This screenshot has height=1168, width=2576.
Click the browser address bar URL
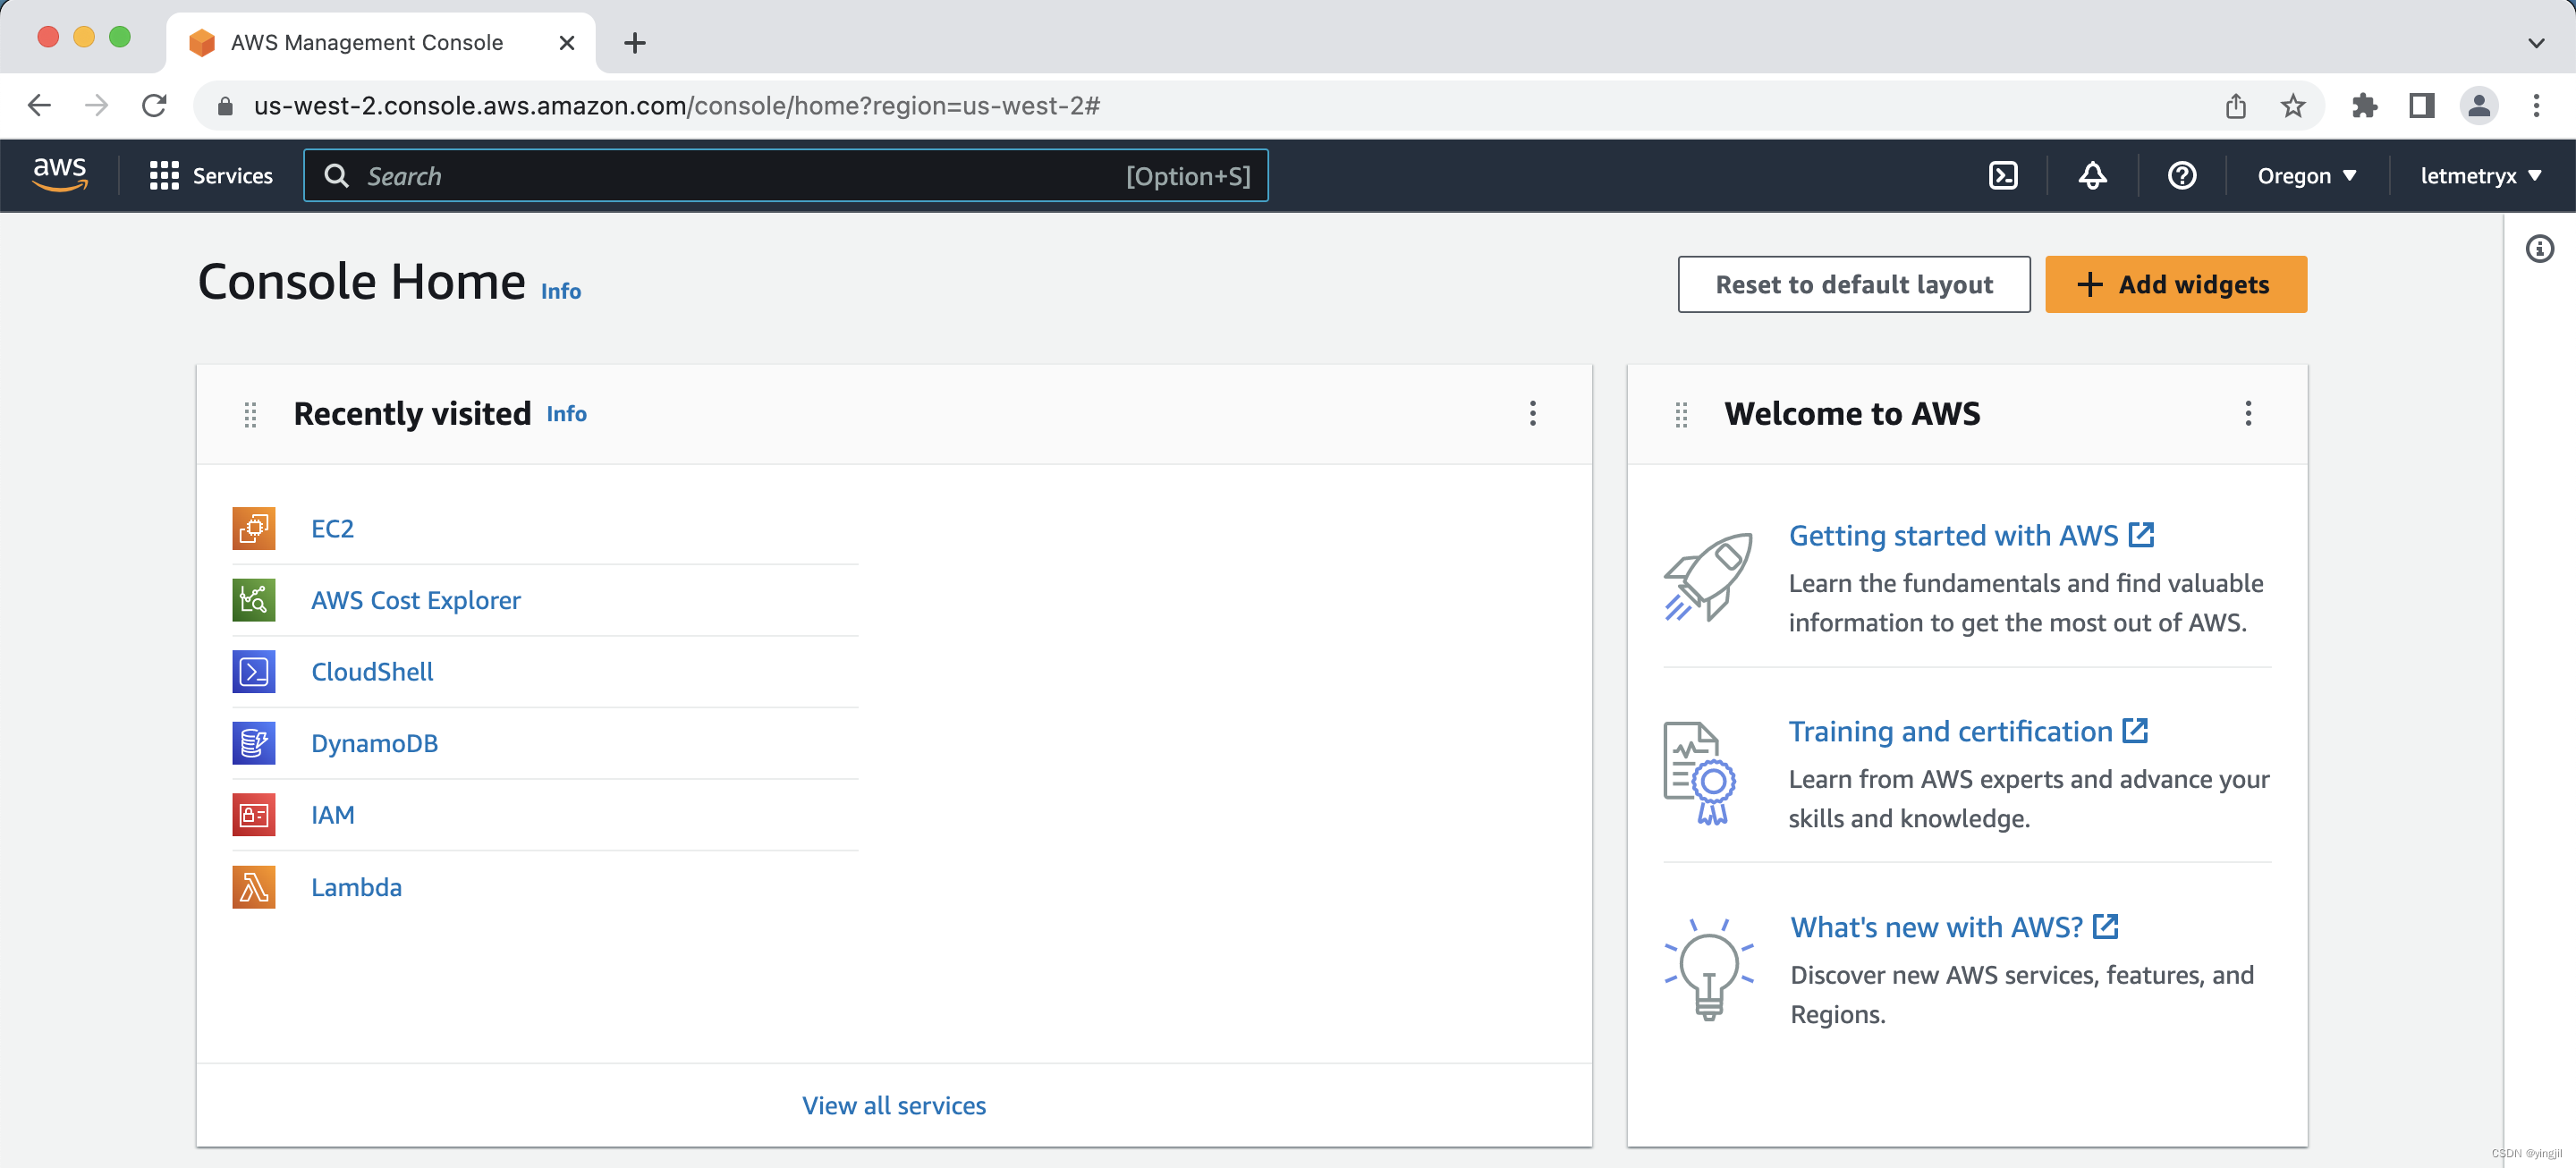(677, 106)
